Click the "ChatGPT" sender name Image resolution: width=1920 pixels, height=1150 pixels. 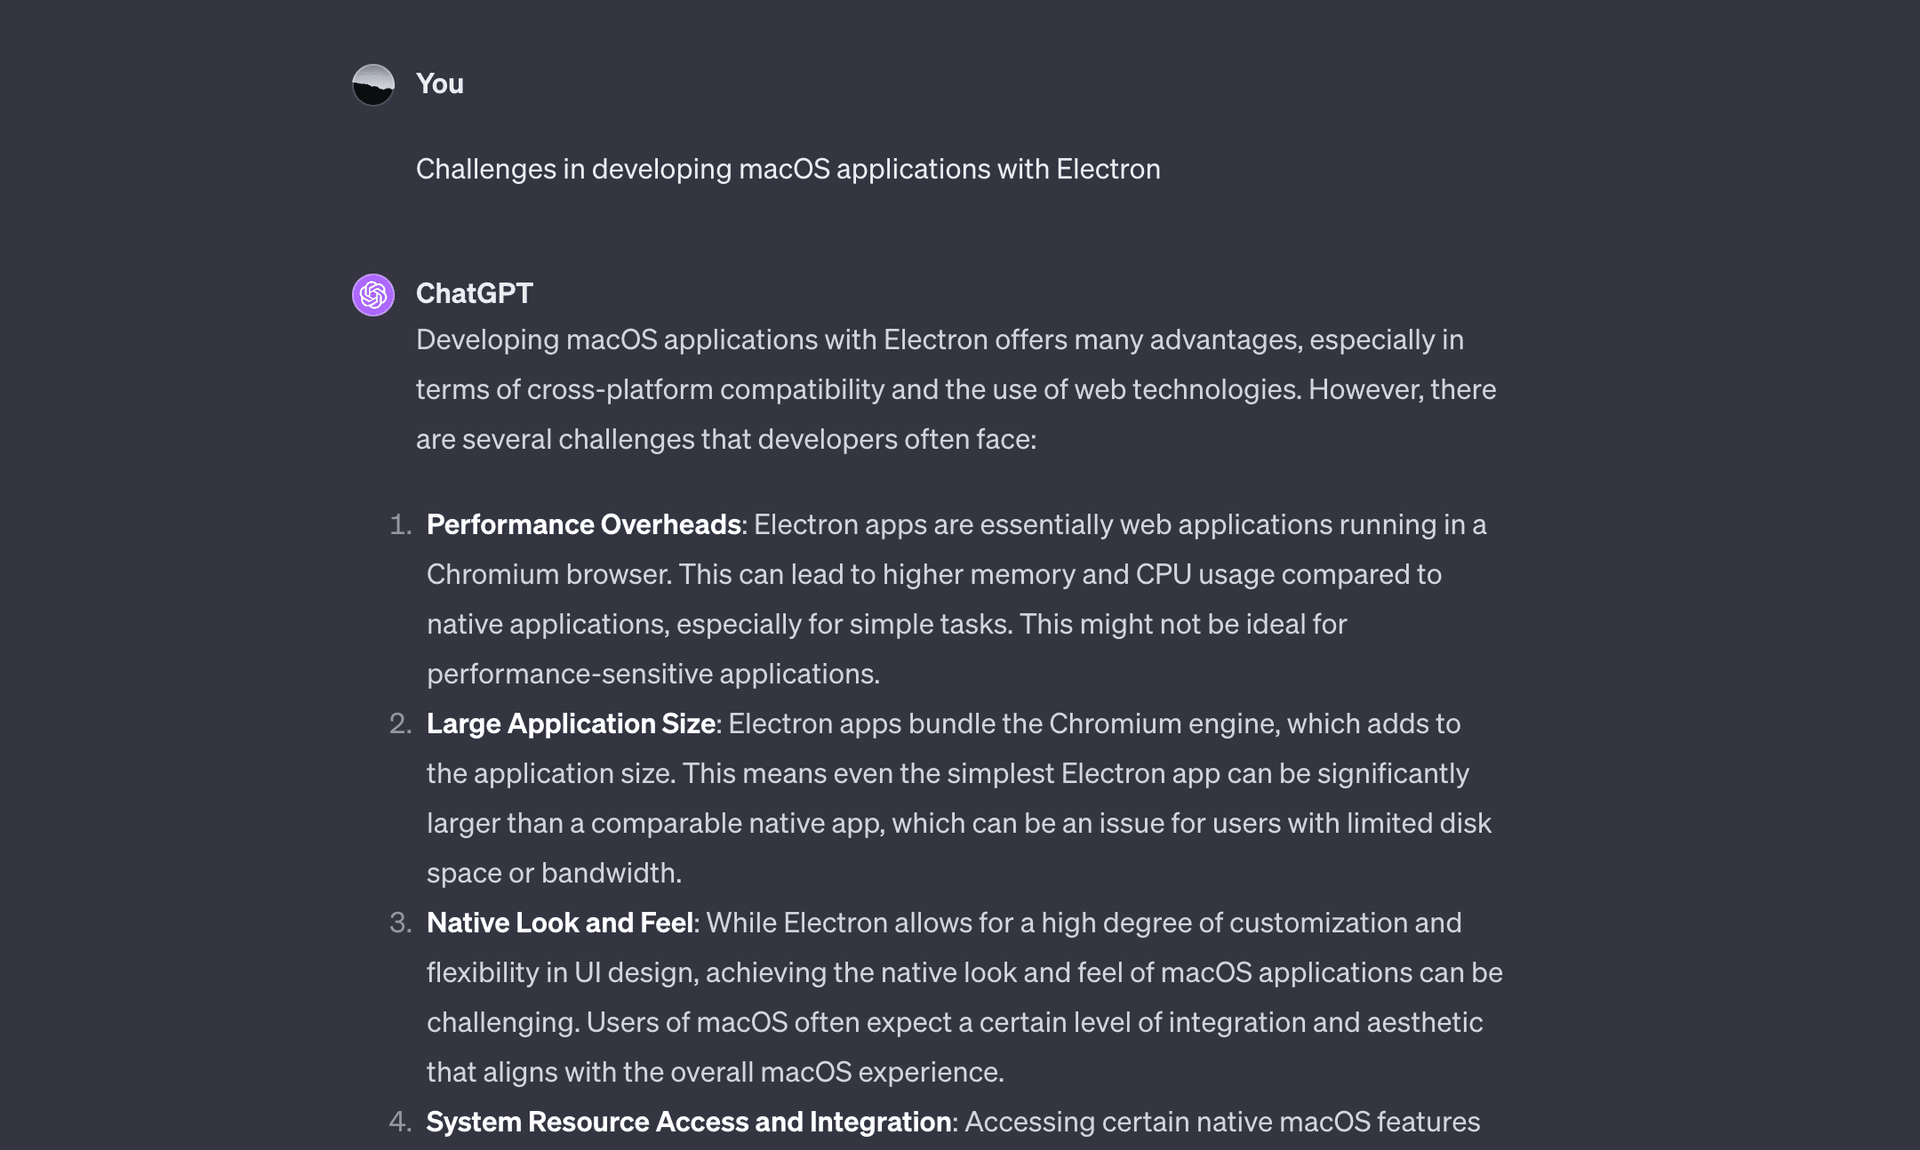pyautogui.click(x=474, y=293)
